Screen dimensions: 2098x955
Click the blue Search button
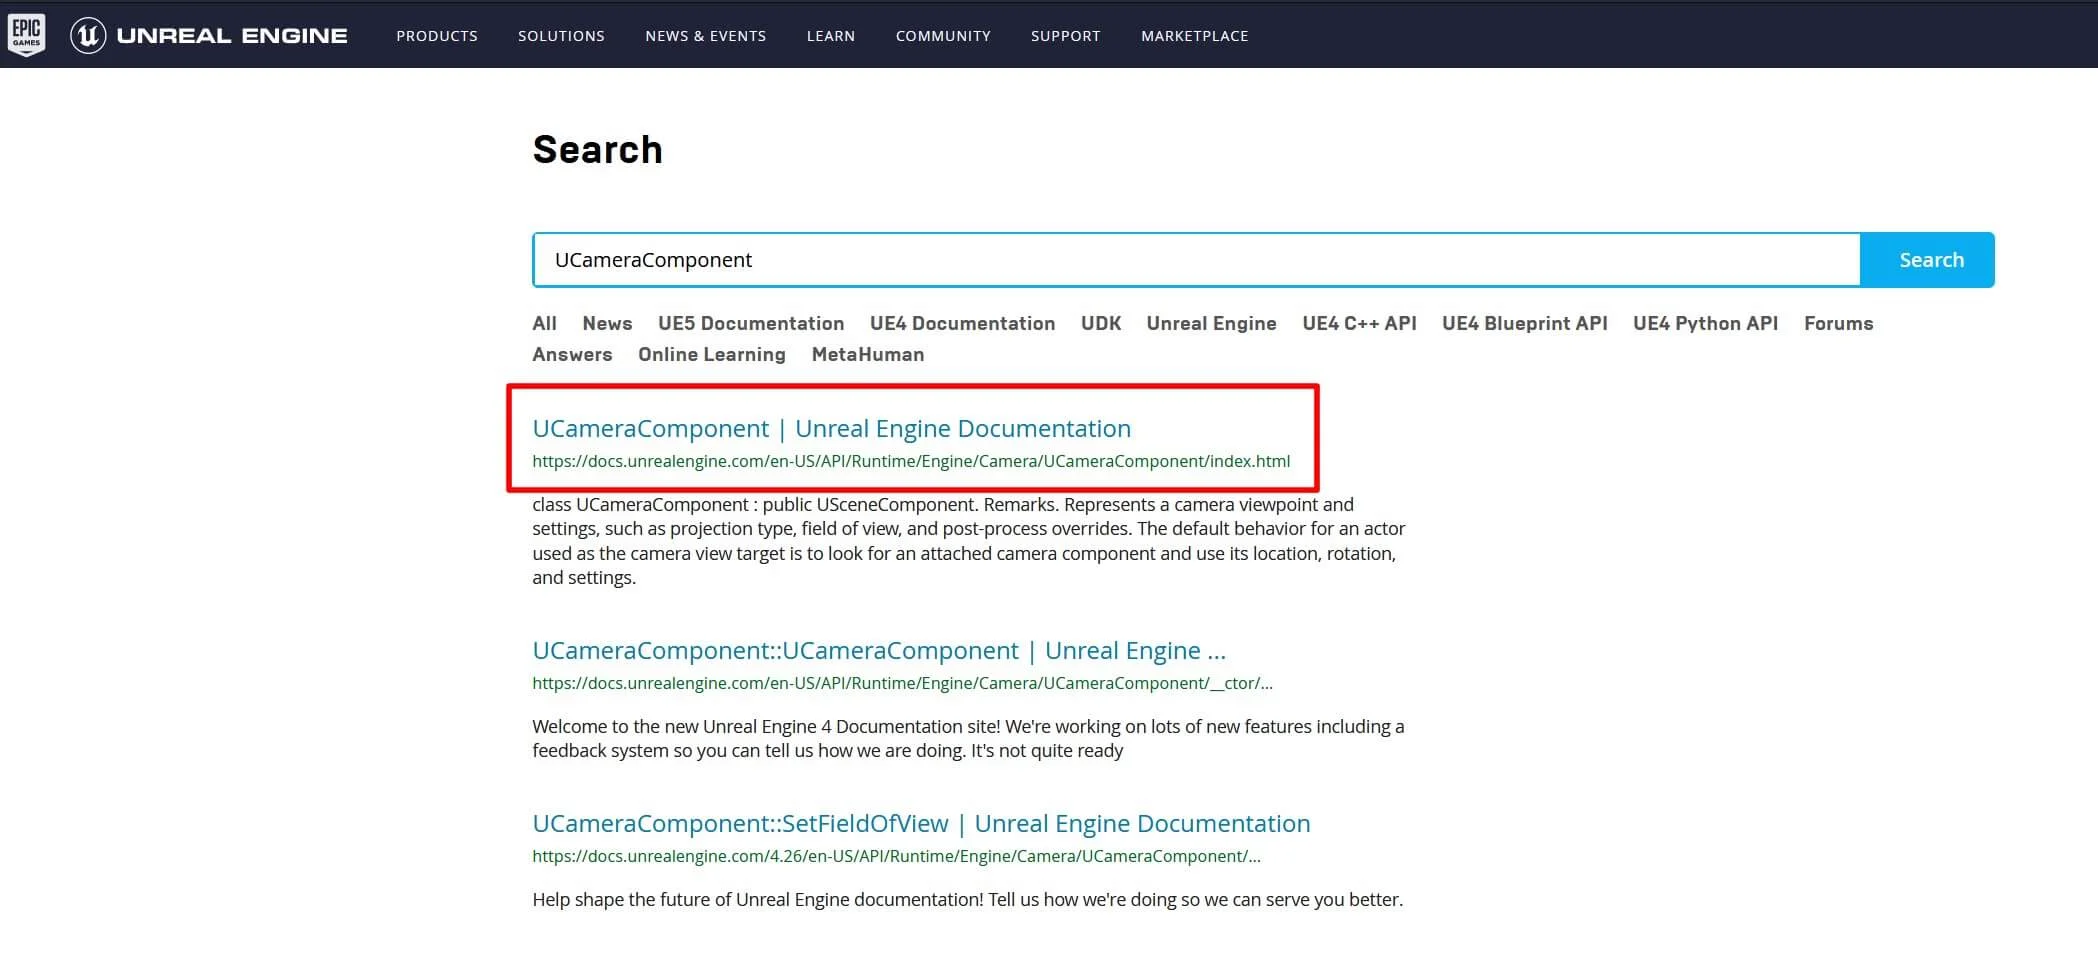(x=1928, y=260)
